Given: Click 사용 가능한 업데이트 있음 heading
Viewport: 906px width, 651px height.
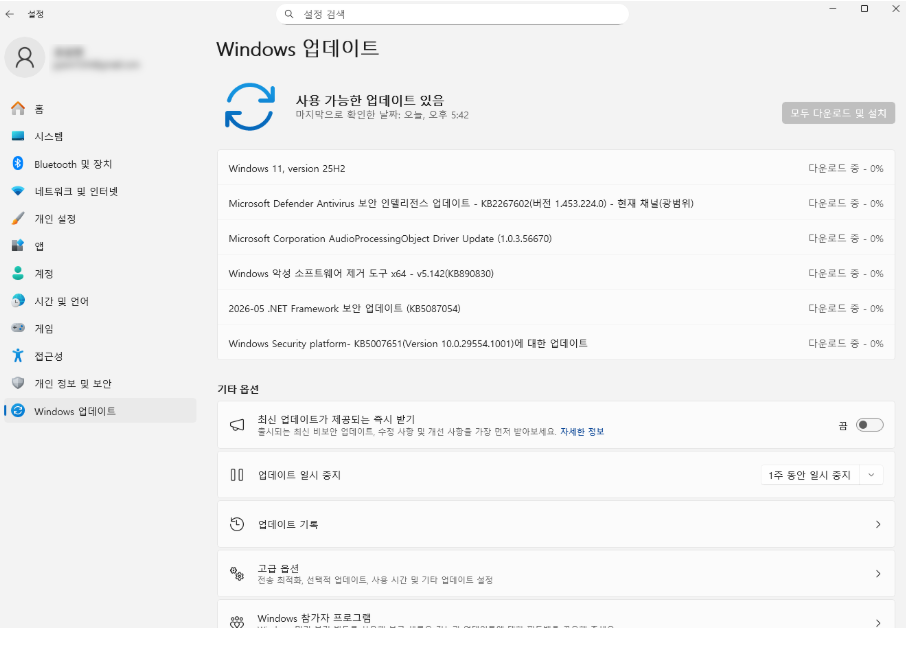Looking at the screenshot, I should [370, 100].
